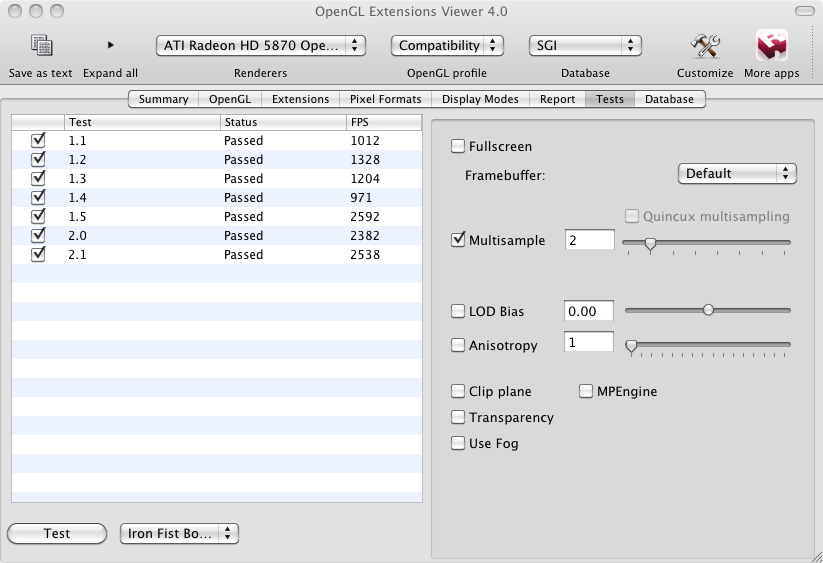Image resolution: width=823 pixels, height=563 pixels.
Task: Uncheck test 2.1 checkbox
Action: [x=38, y=254]
